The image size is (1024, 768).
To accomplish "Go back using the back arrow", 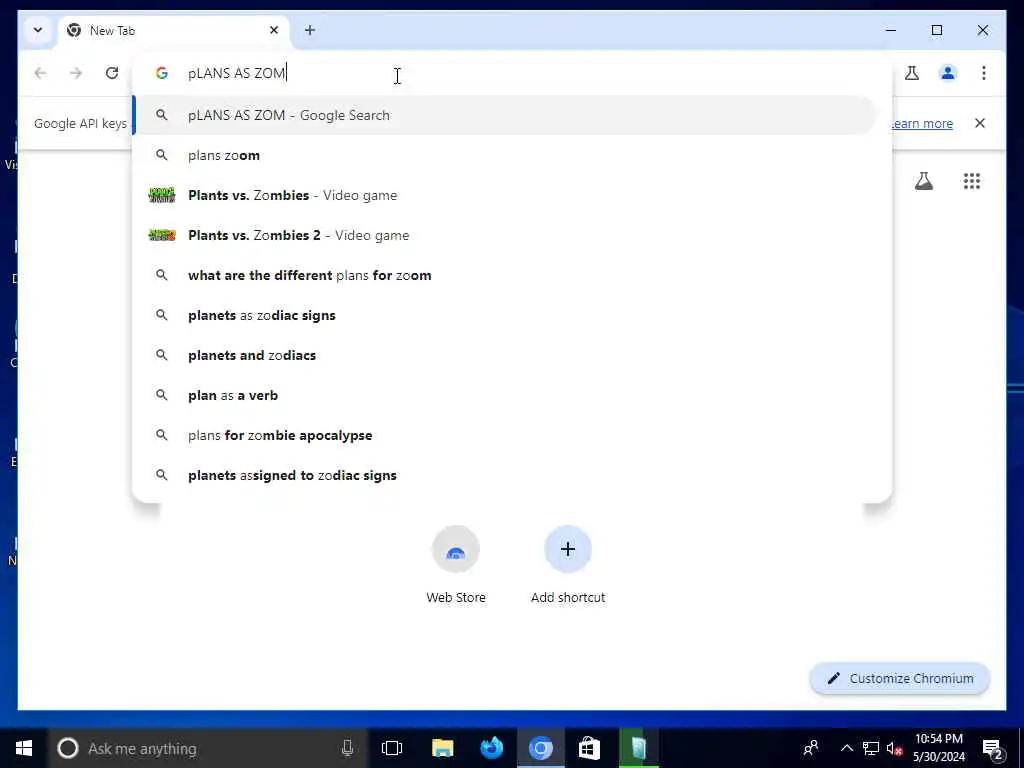I will [40, 73].
